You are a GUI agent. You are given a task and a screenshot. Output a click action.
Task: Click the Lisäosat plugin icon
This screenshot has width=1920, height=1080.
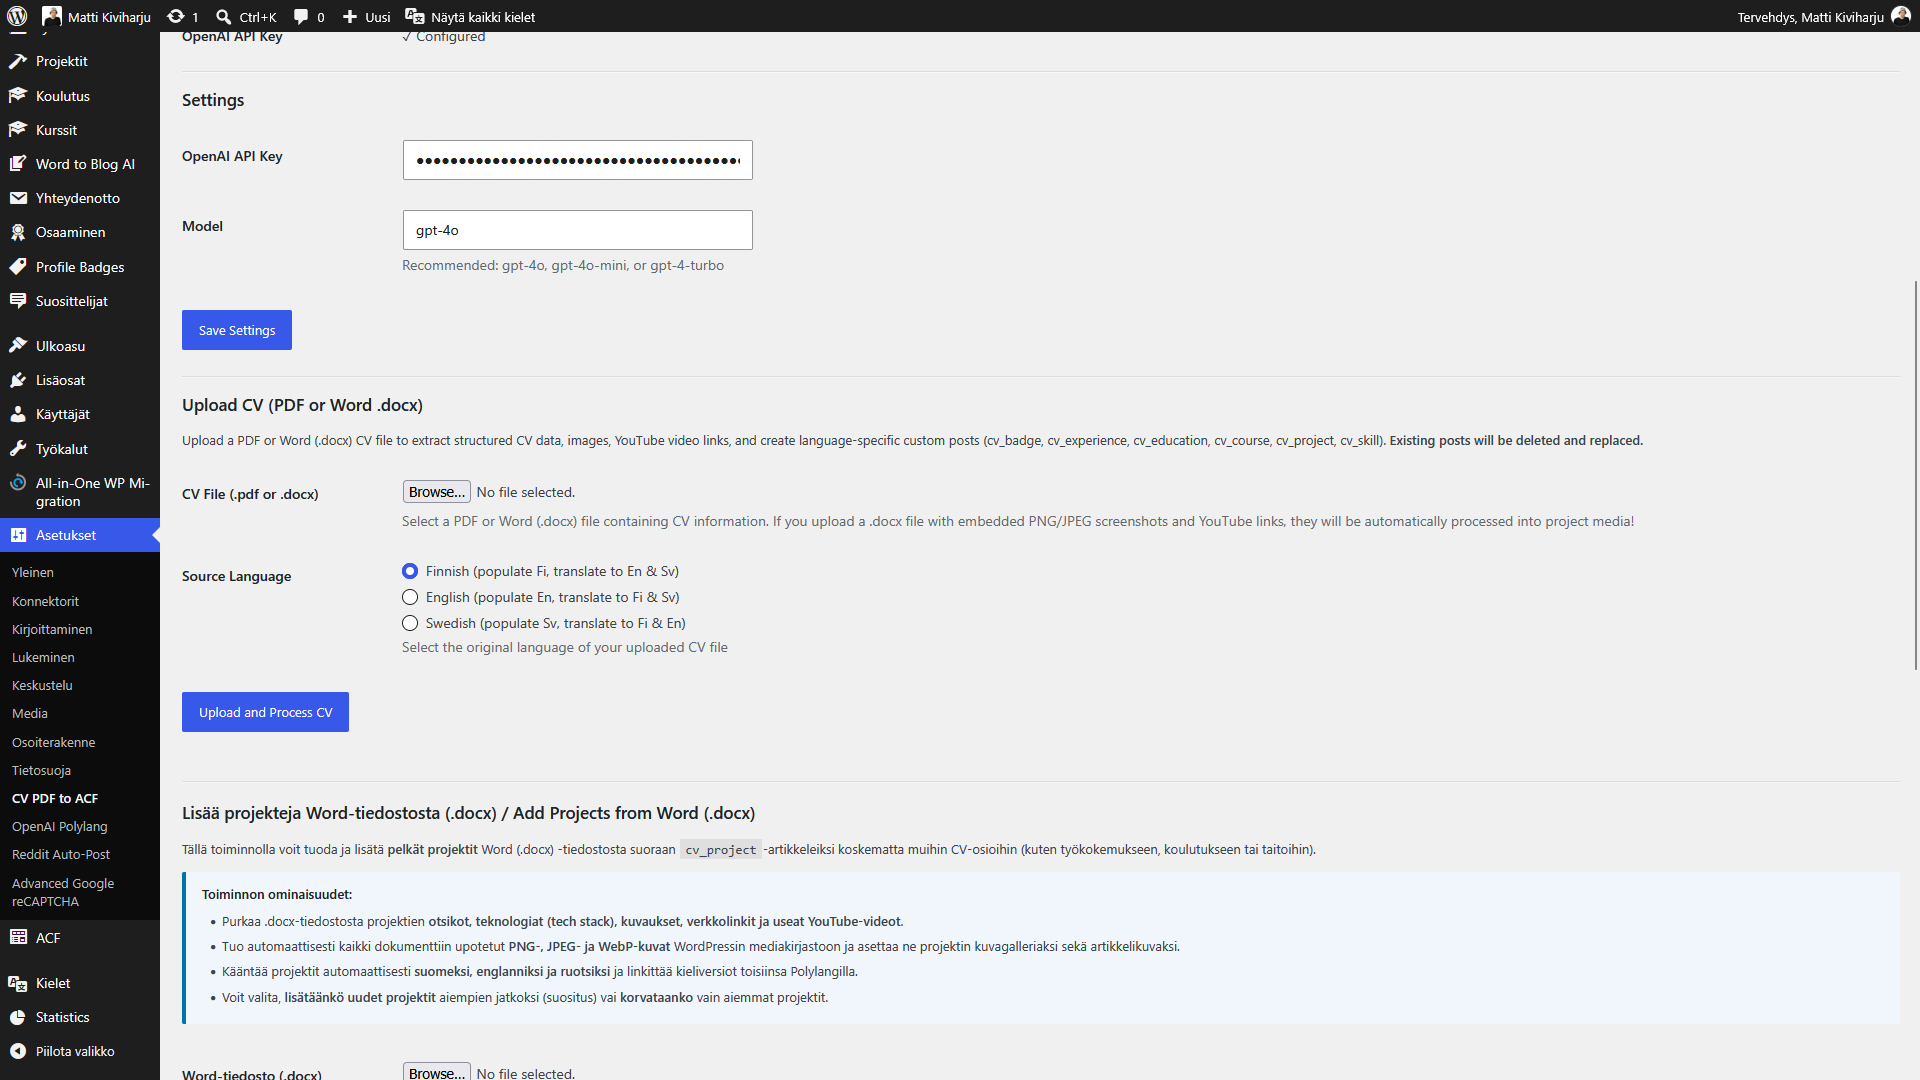pos(18,380)
